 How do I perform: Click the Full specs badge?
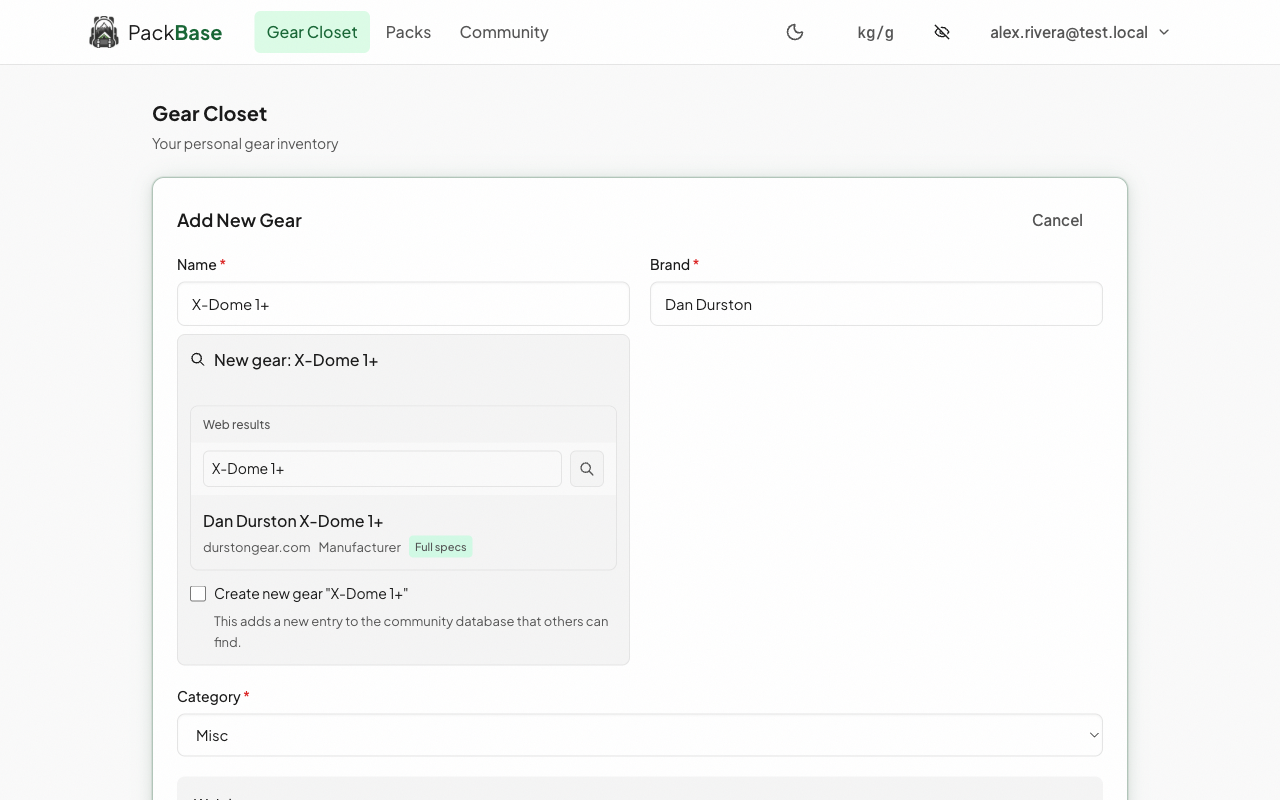point(441,547)
